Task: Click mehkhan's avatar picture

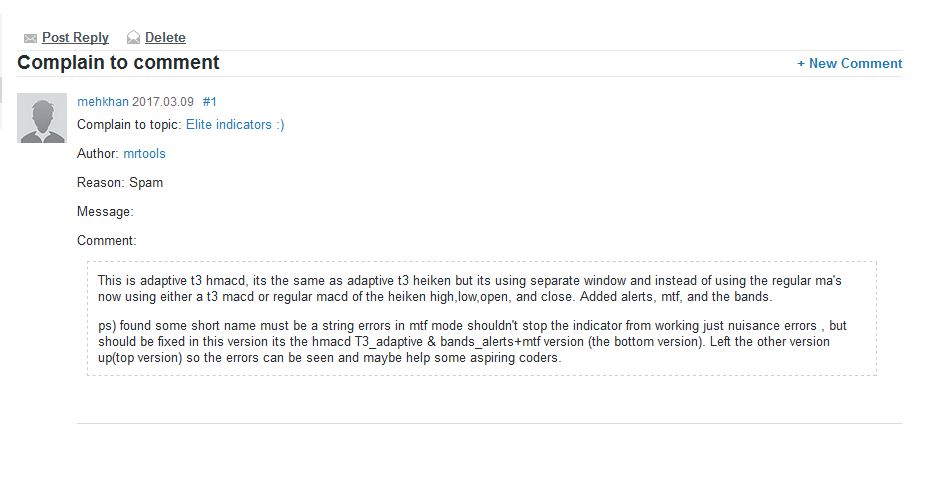Action: point(42,119)
